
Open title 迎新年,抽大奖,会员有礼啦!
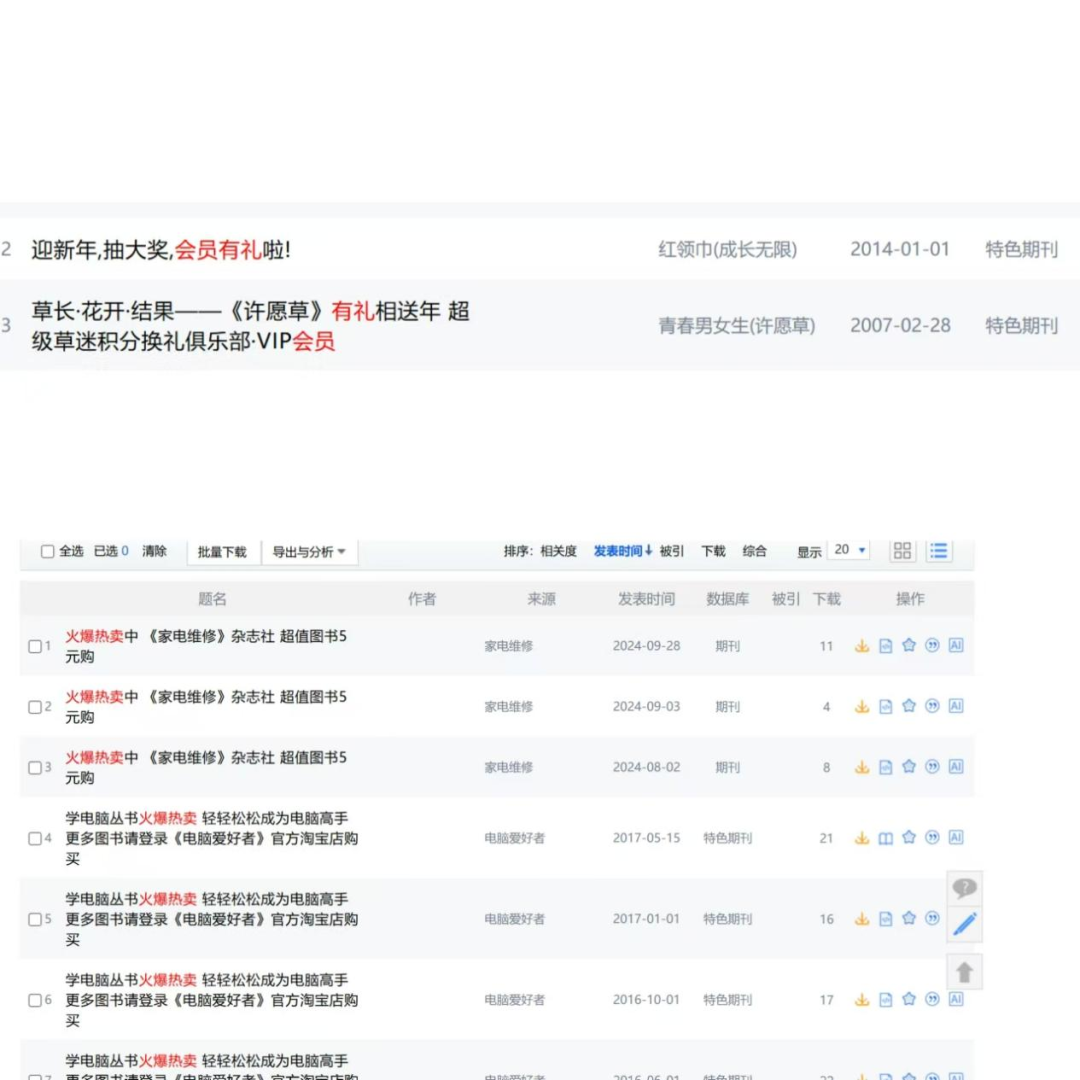(161, 249)
